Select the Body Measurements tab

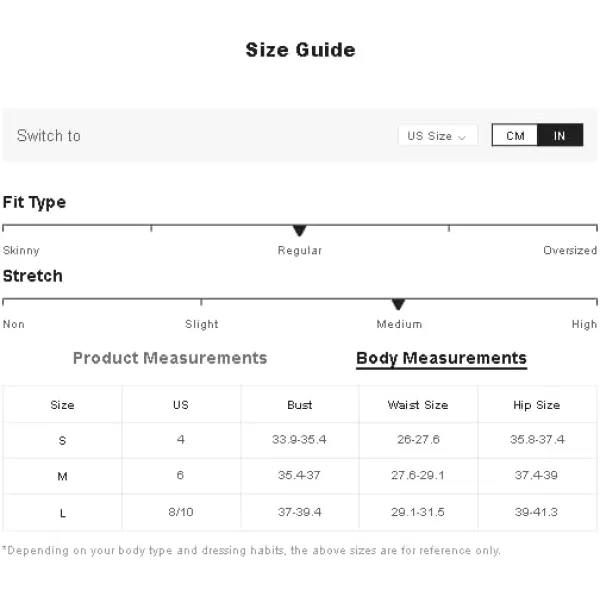(441, 359)
